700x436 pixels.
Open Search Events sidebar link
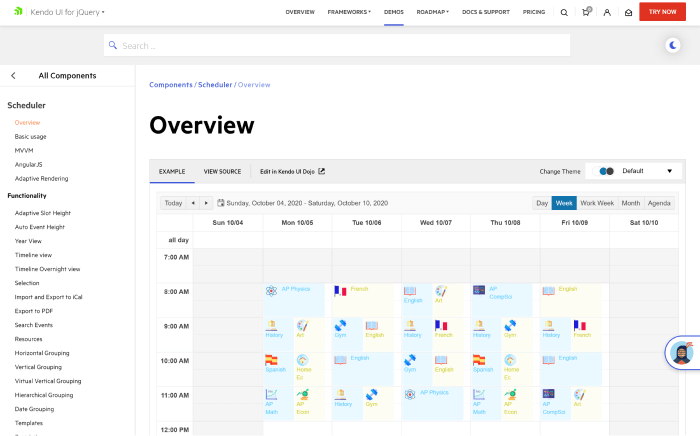pos(33,325)
